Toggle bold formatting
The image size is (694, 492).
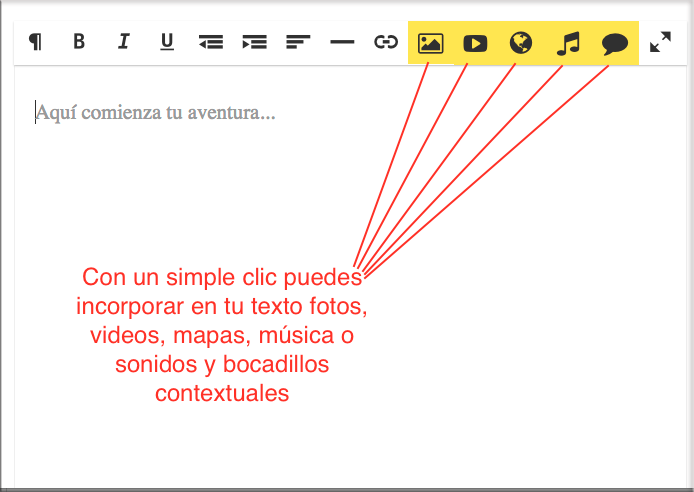tap(79, 42)
